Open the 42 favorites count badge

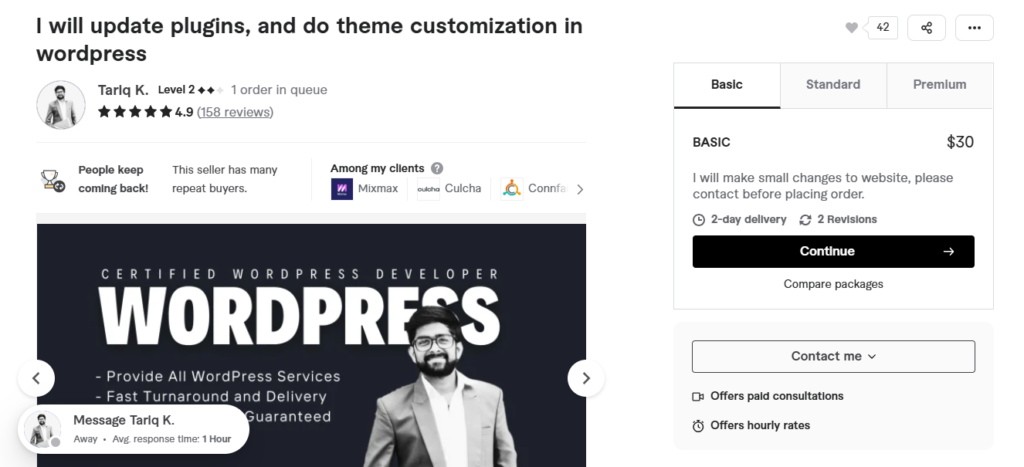pos(882,27)
